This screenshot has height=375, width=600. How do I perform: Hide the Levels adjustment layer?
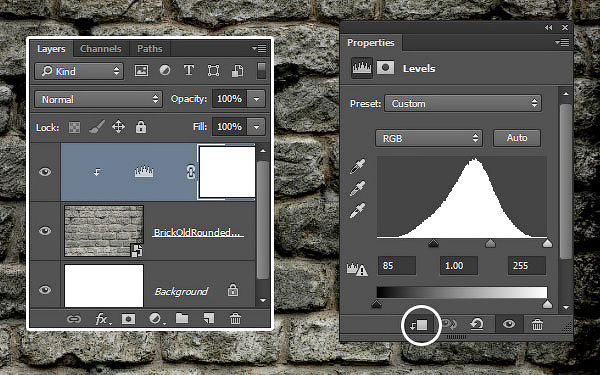(45, 172)
